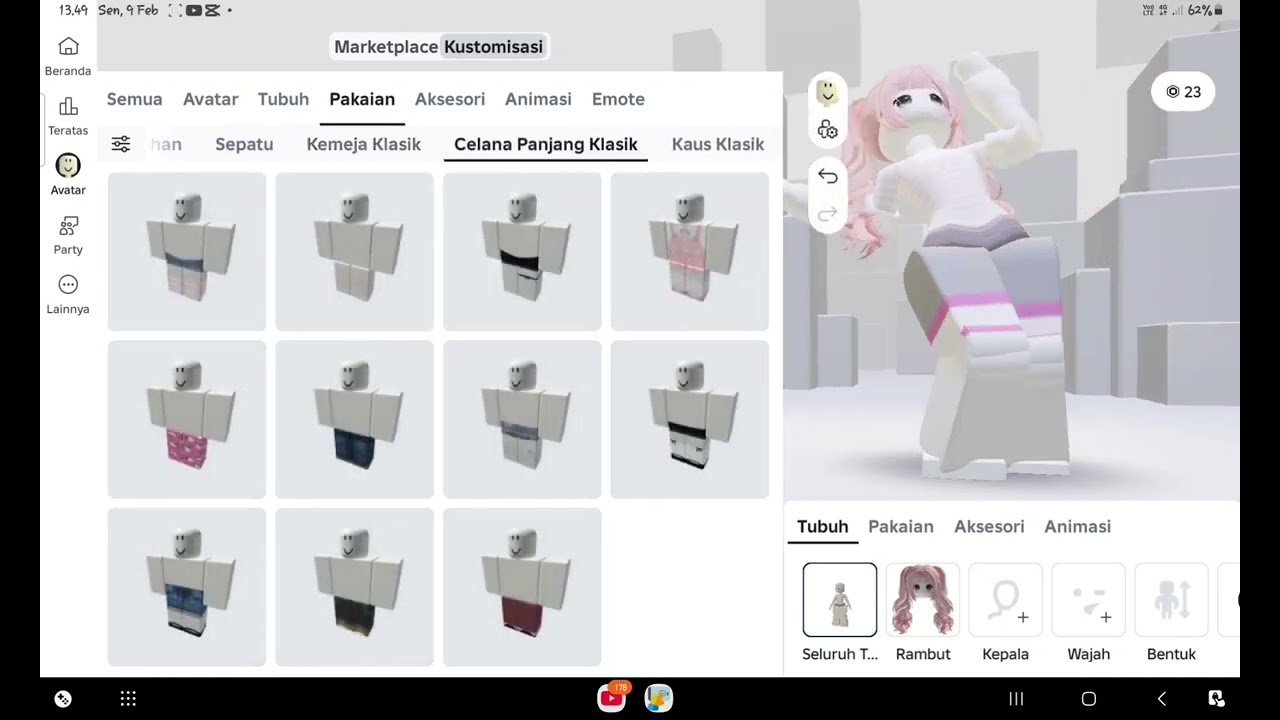Select pants with black waistband thumbnail
The width and height of the screenshot is (1280, 720).
tap(522, 251)
